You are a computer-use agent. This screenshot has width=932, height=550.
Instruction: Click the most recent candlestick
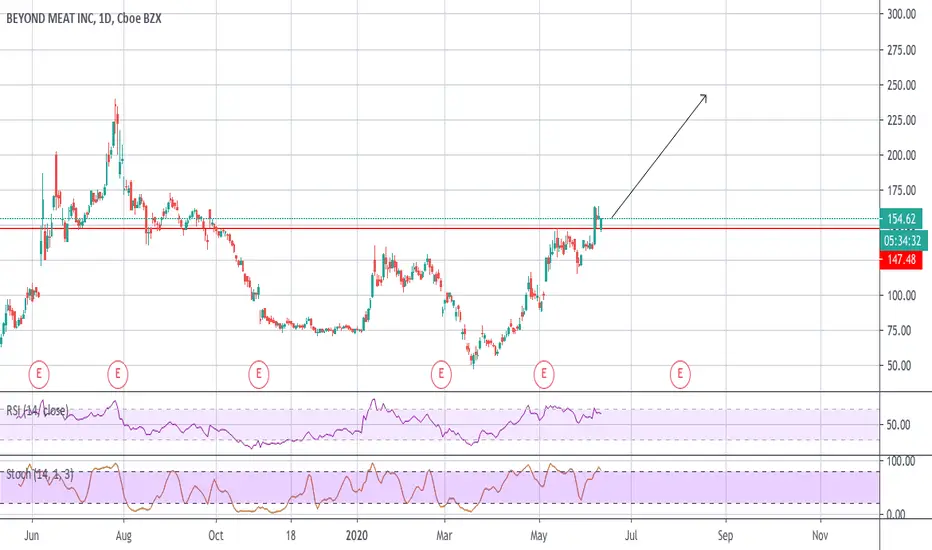coord(602,224)
